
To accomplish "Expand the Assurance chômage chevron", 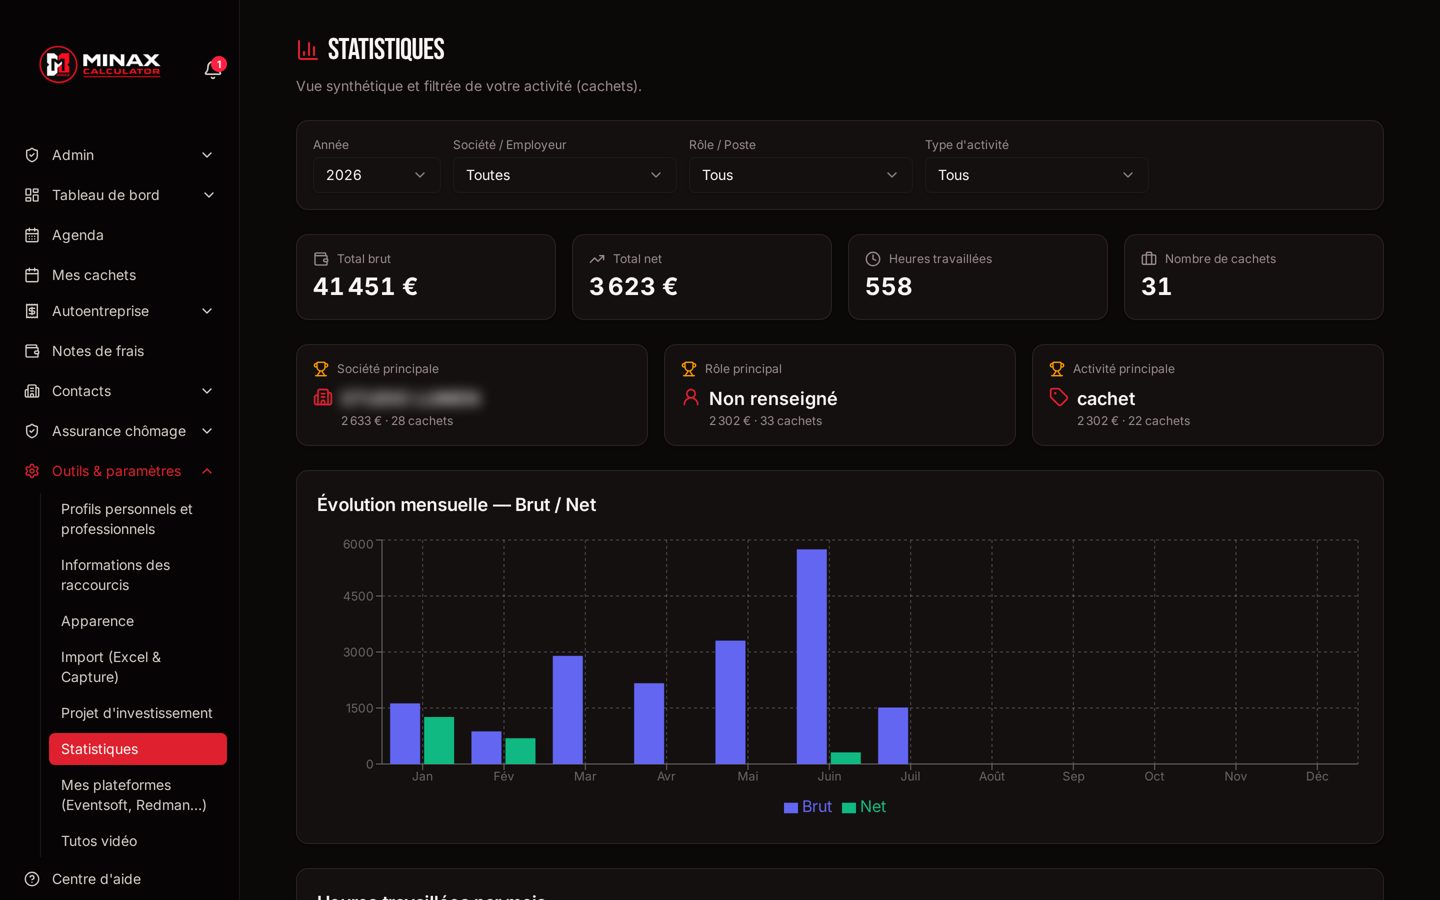I will [207, 431].
